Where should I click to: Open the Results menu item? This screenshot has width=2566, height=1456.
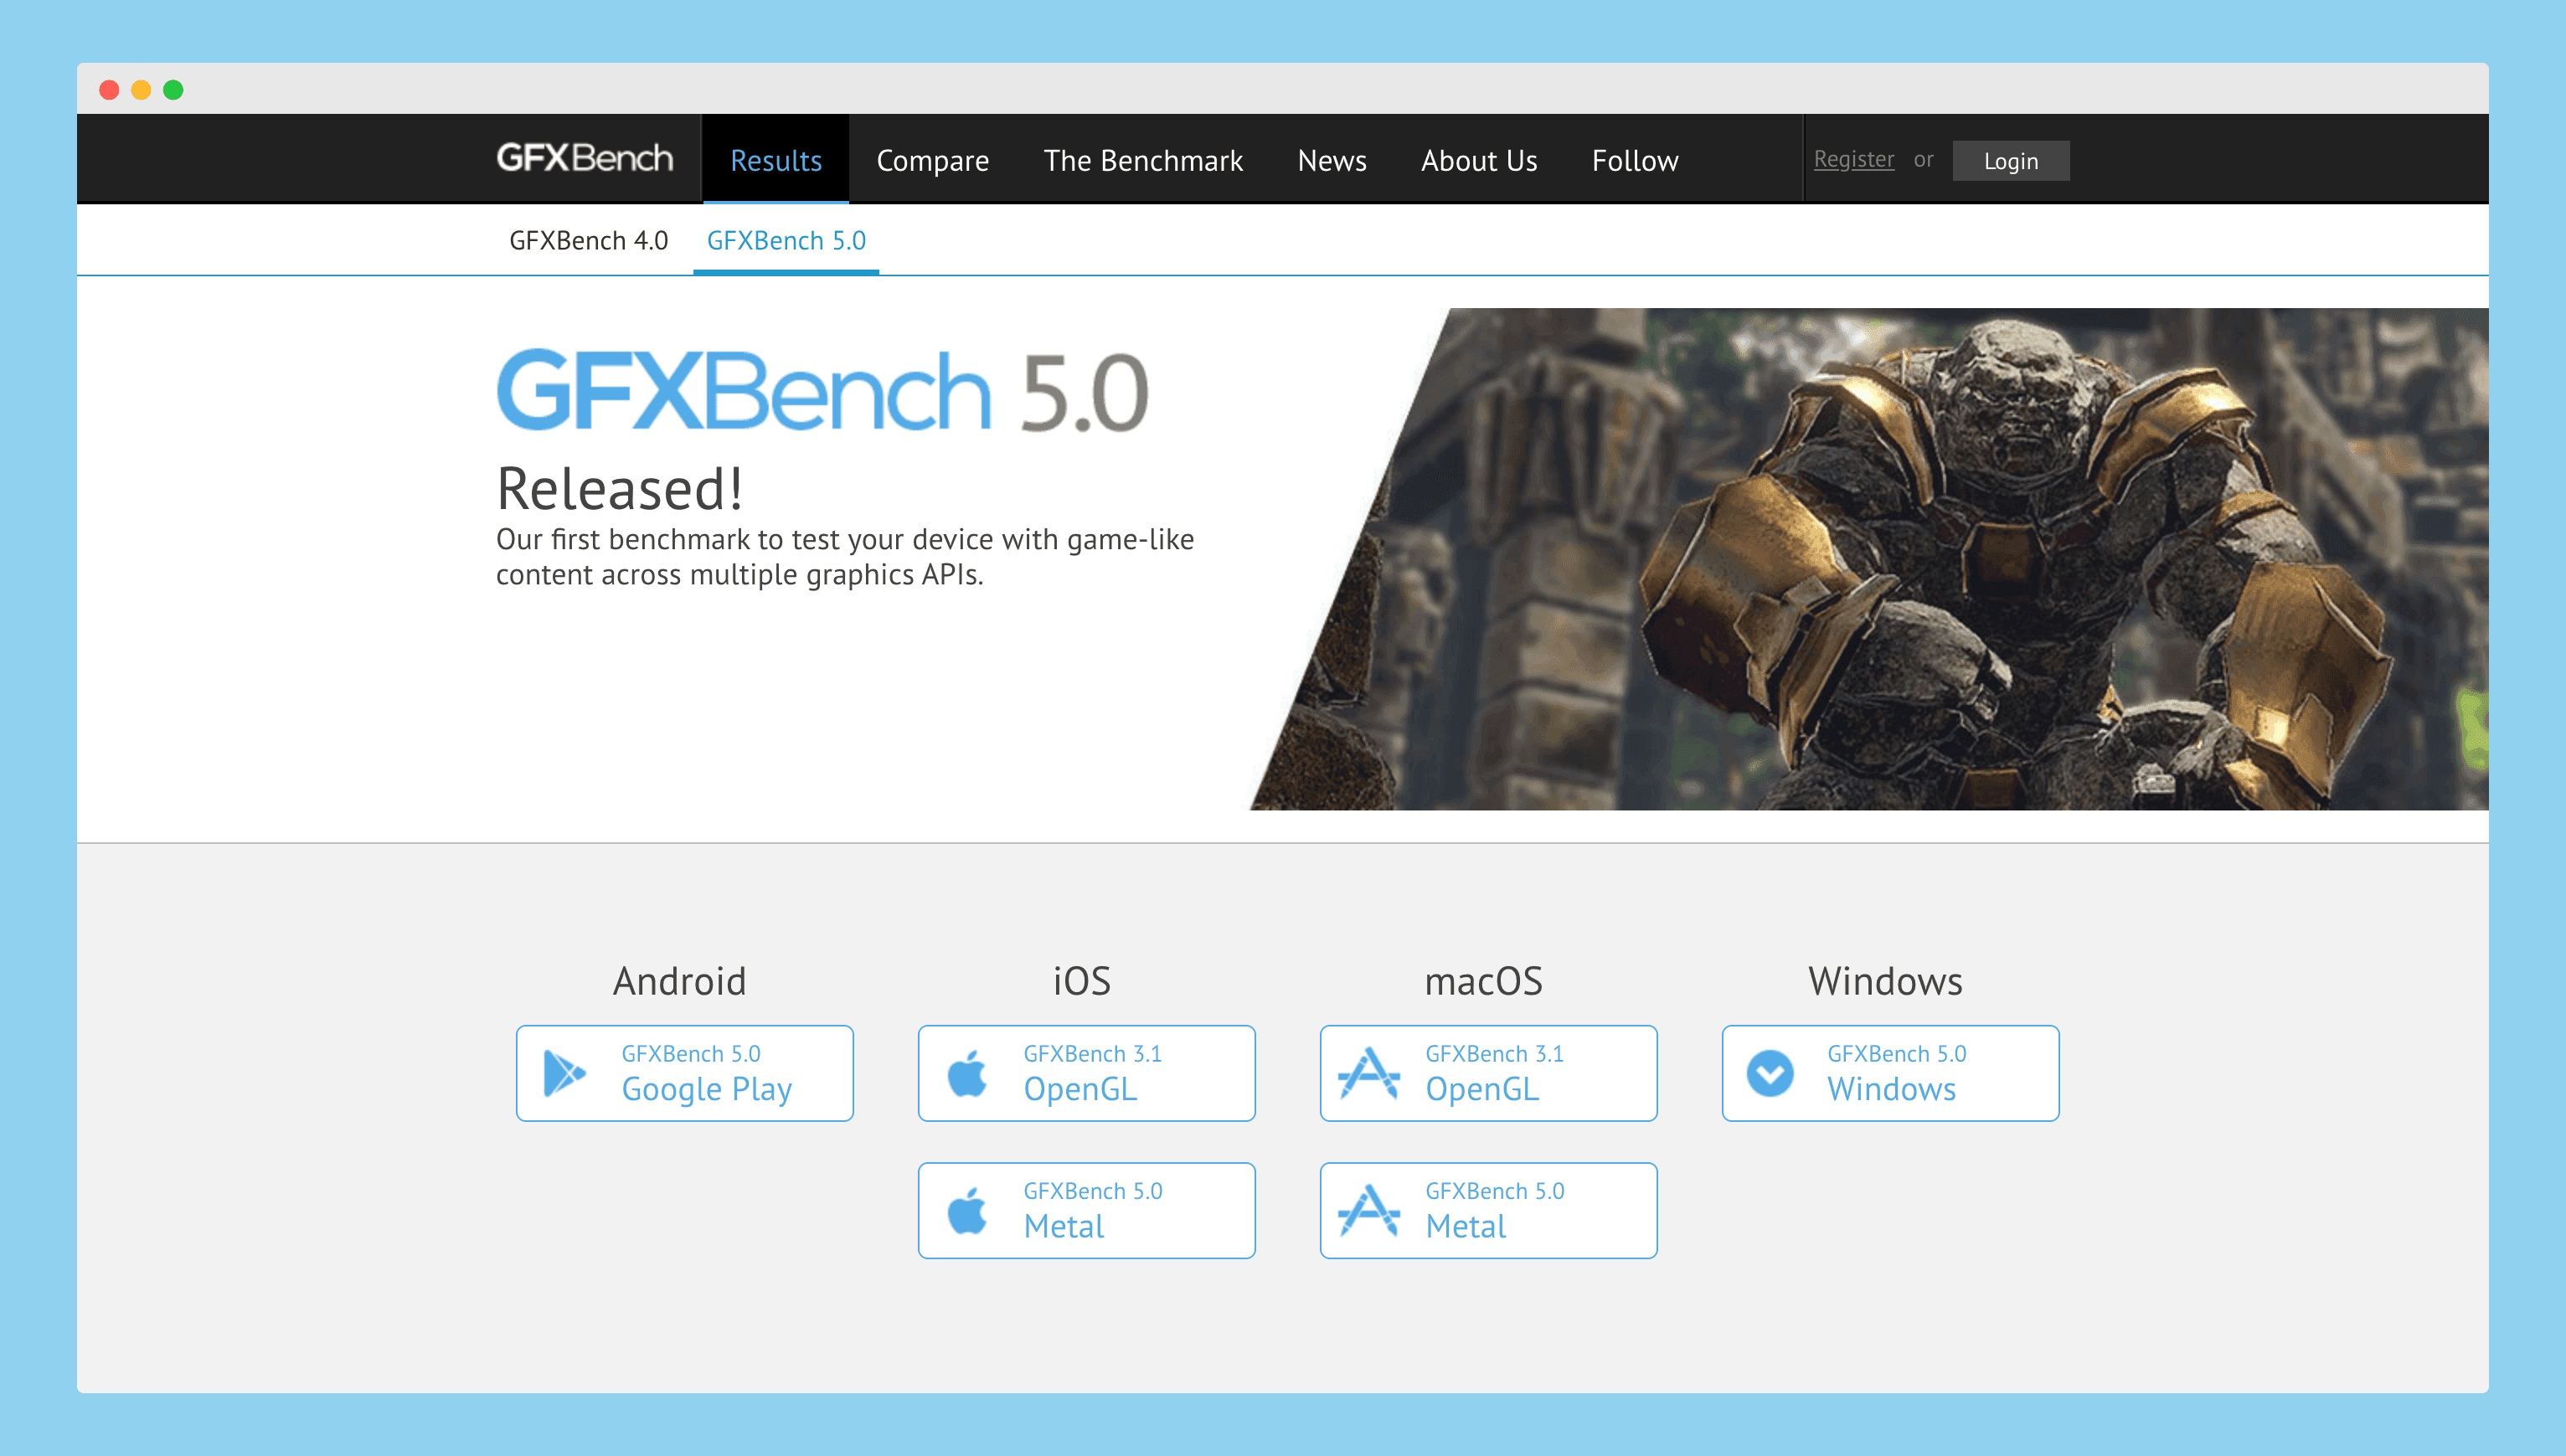pyautogui.click(x=775, y=160)
